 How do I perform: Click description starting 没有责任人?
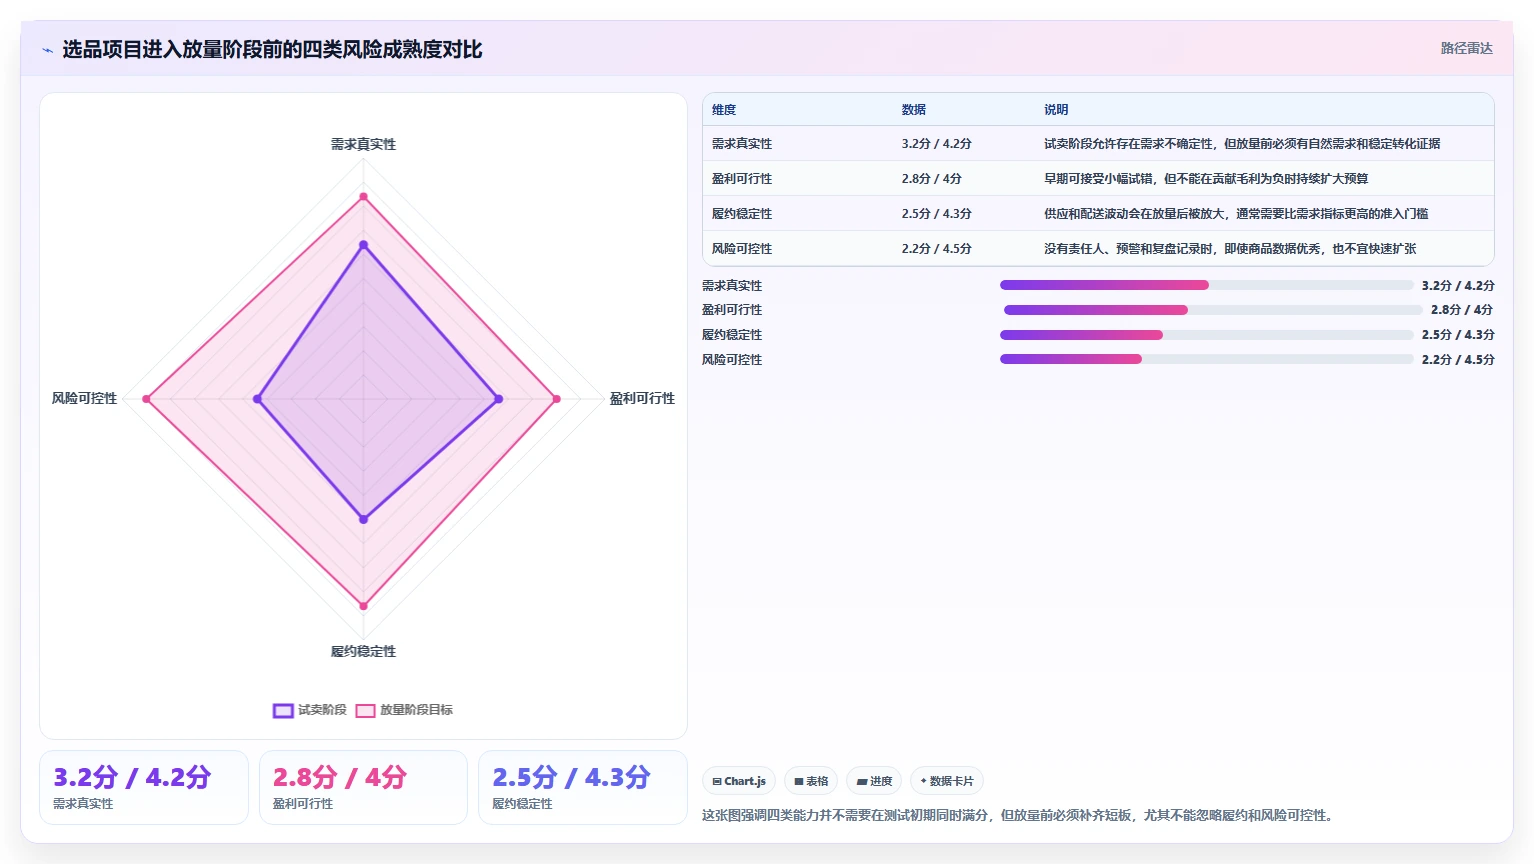click(x=1230, y=249)
